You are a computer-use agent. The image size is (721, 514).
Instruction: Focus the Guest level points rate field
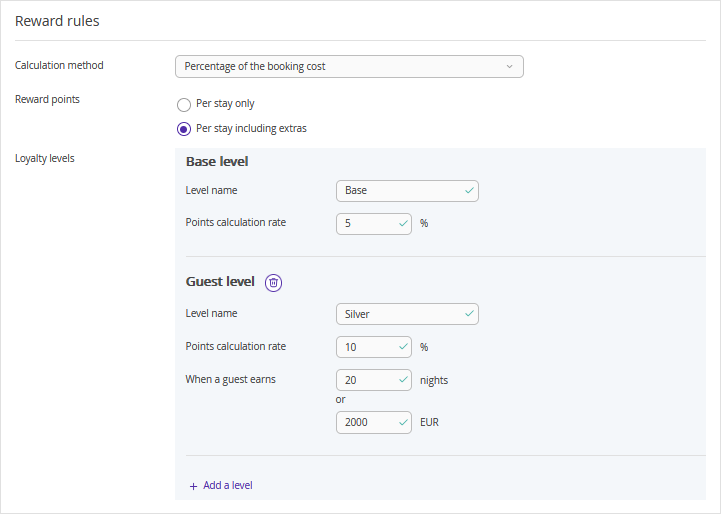point(373,347)
